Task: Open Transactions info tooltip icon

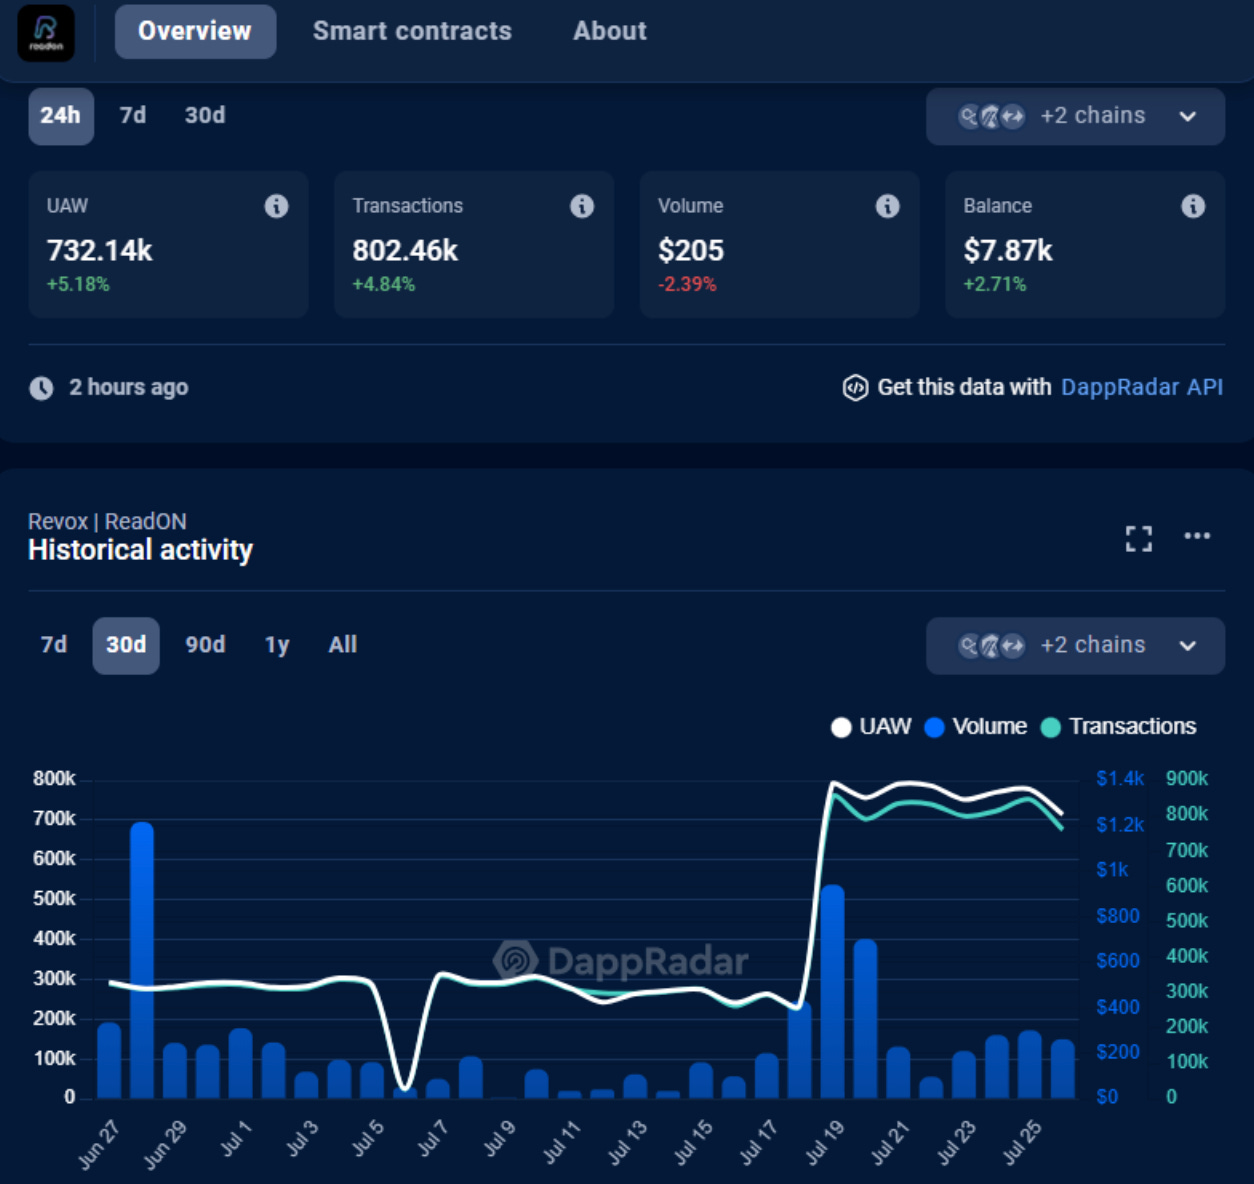Action: pos(582,206)
